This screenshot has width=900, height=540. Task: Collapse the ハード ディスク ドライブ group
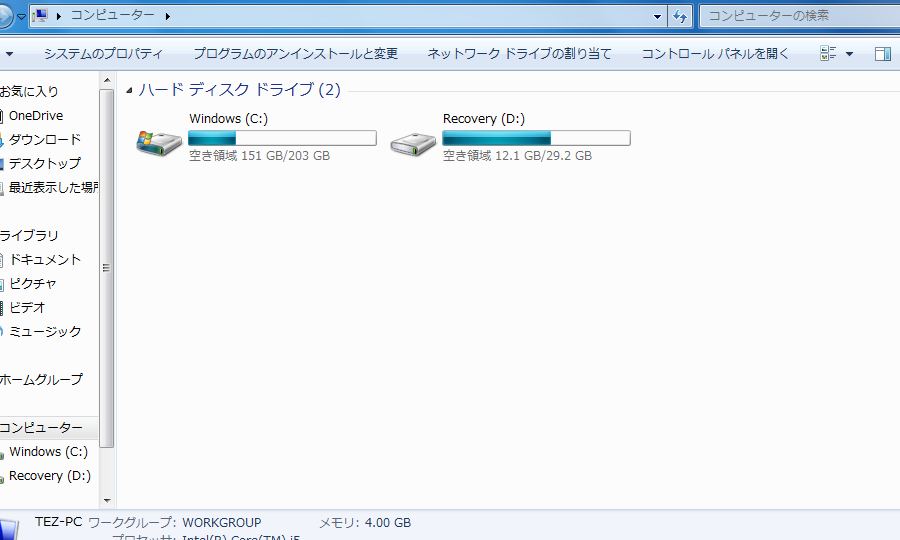pos(129,91)
